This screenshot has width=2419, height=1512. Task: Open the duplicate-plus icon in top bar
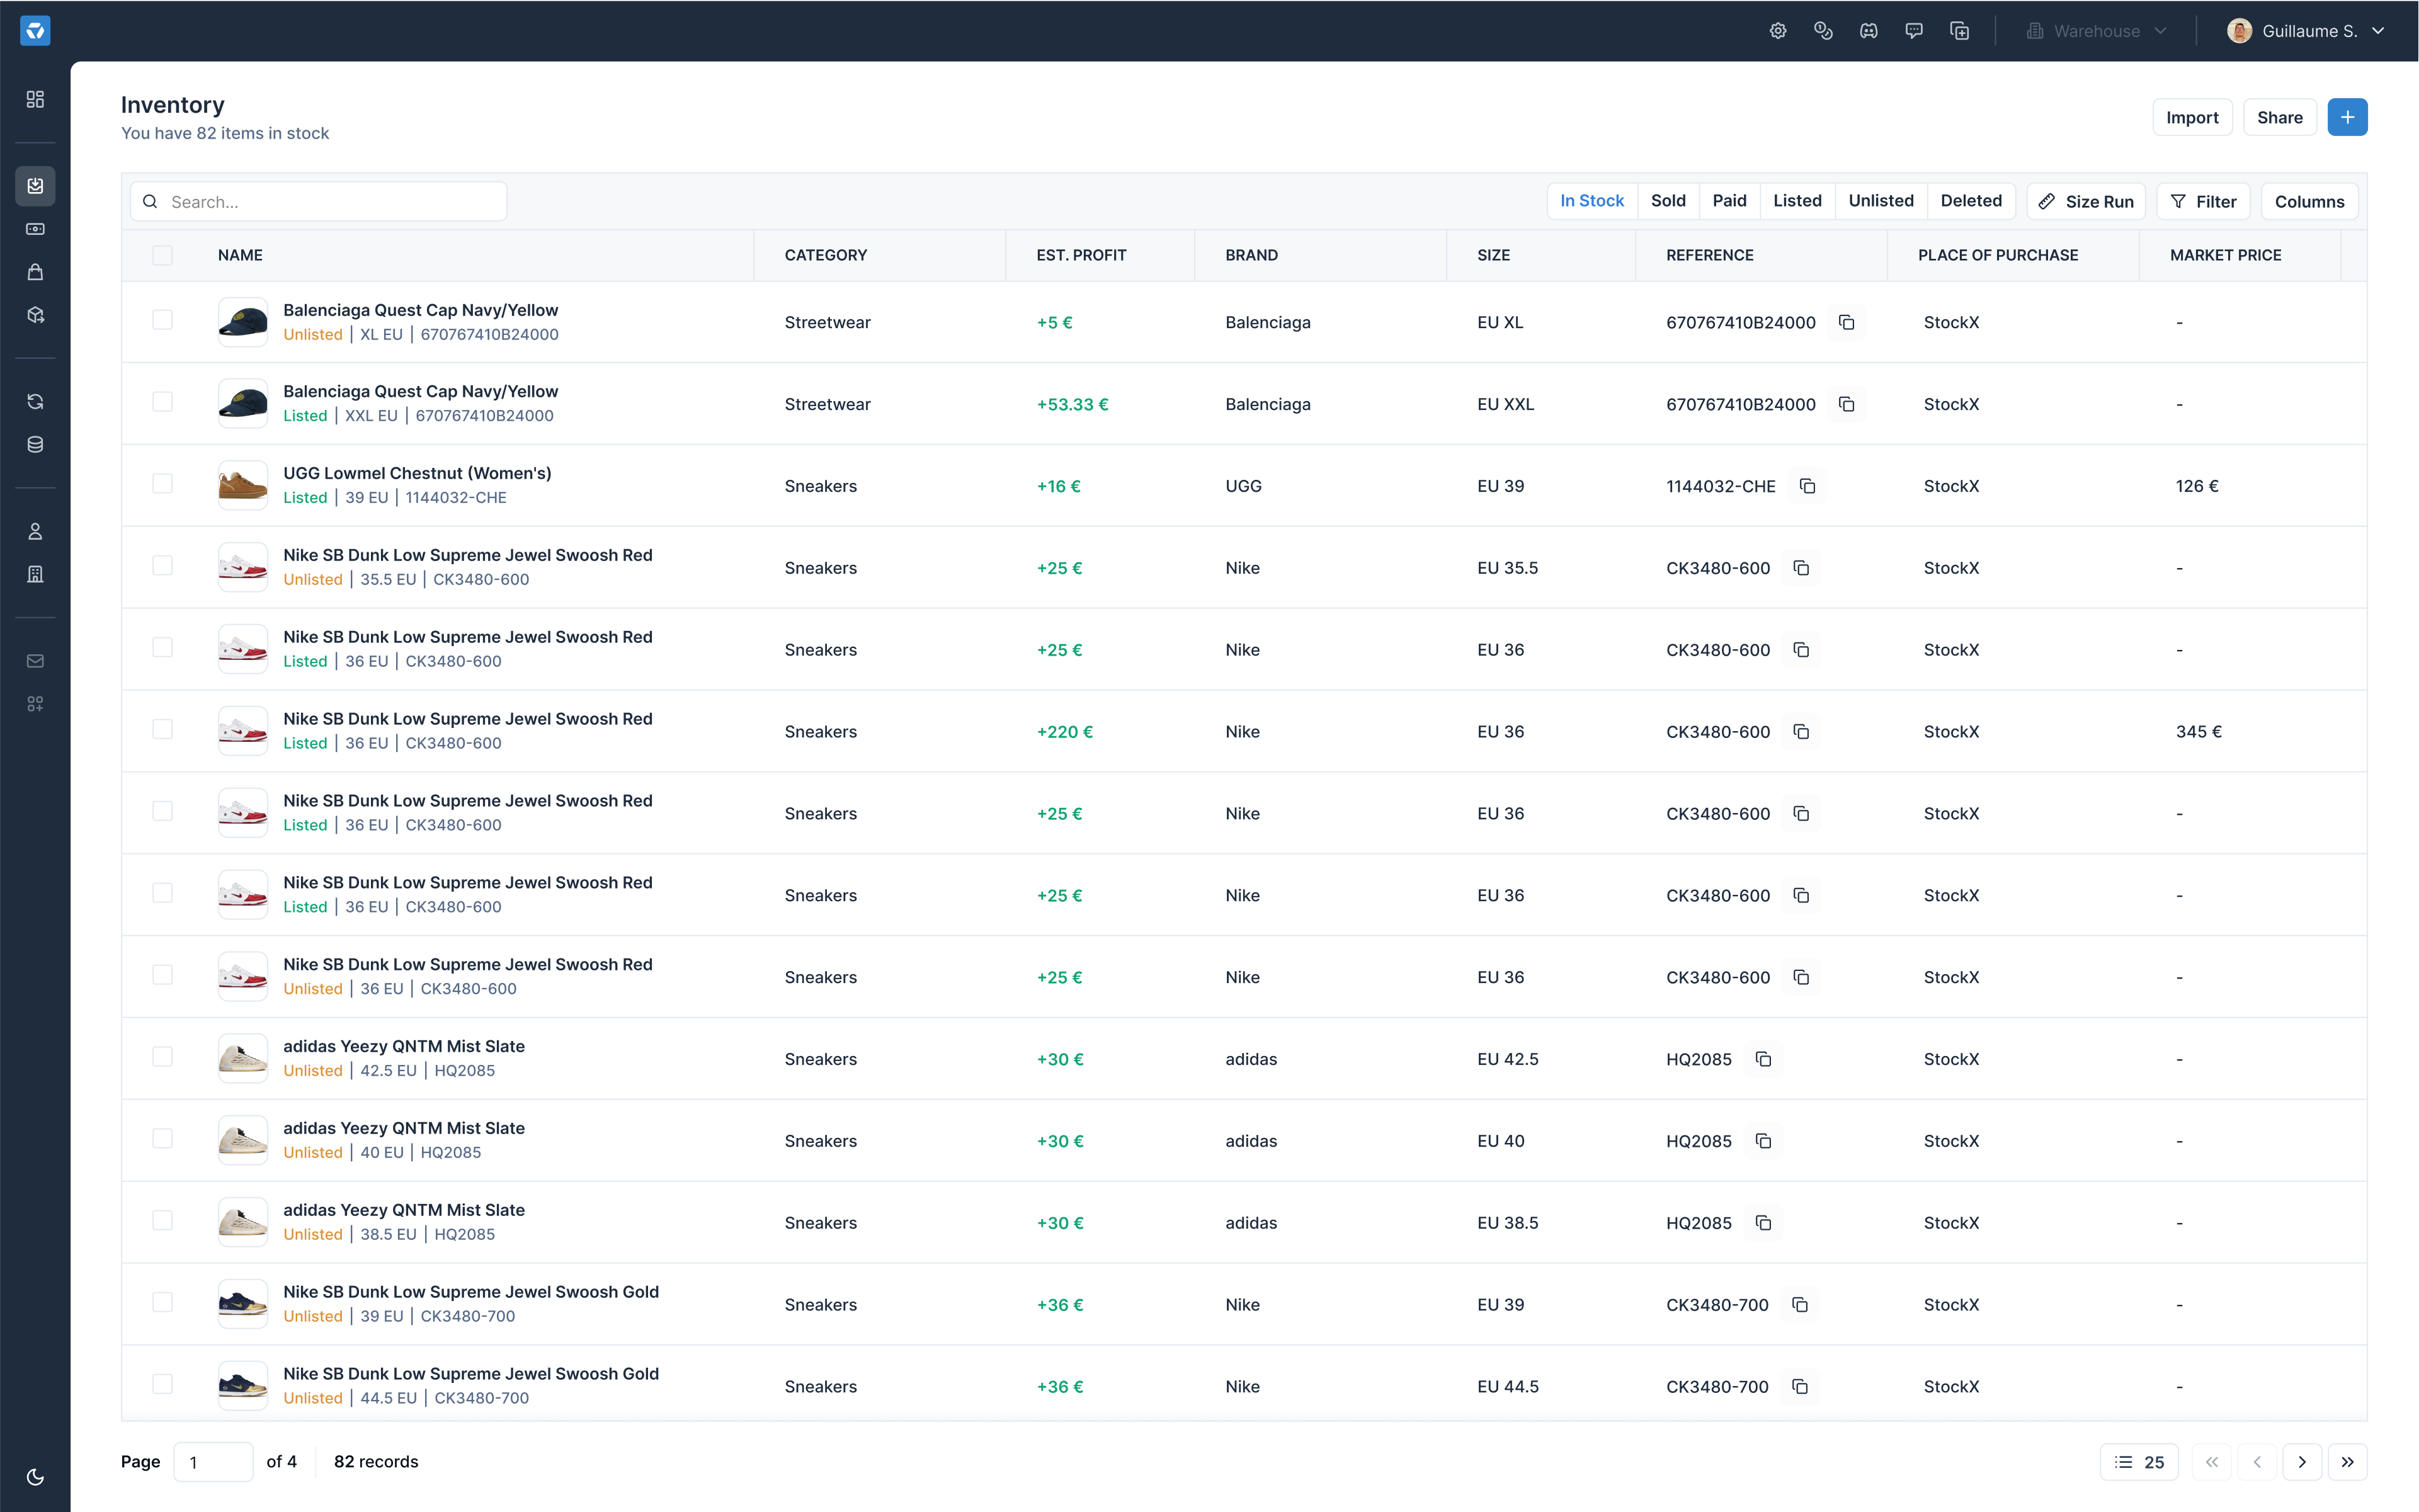pyautogui.click(x=1960, y=31)
